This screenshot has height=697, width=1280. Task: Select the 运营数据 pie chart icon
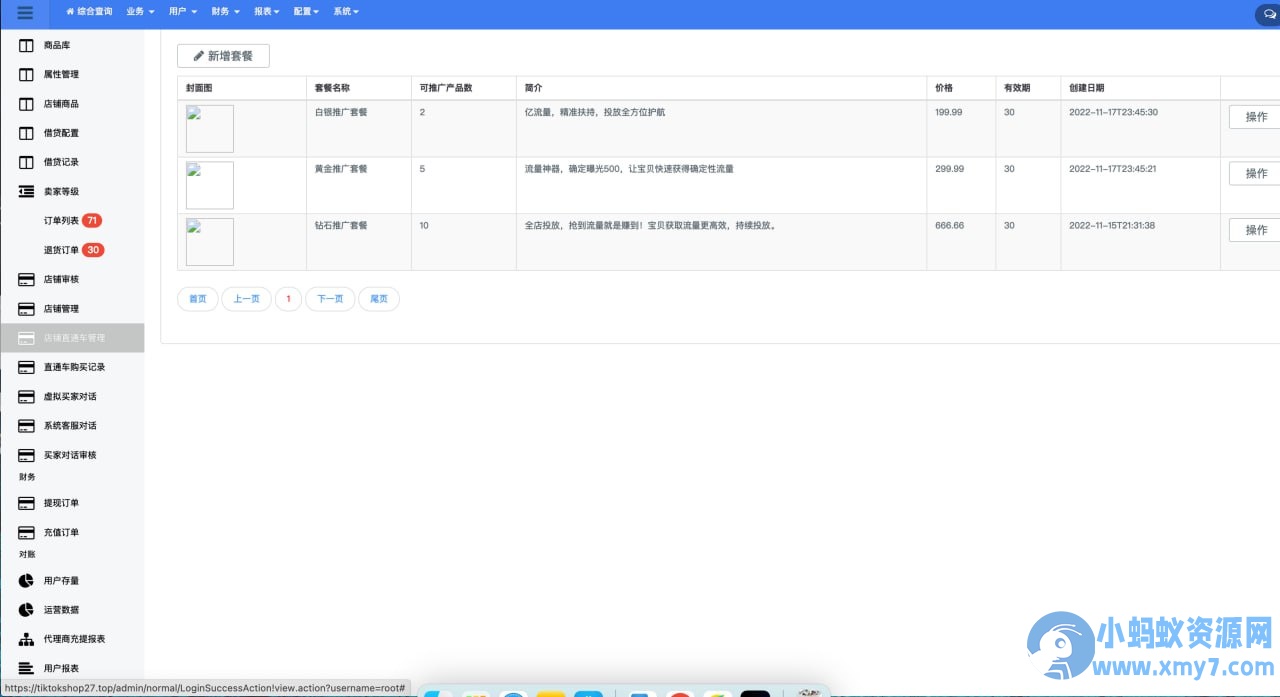click(26, 609)
